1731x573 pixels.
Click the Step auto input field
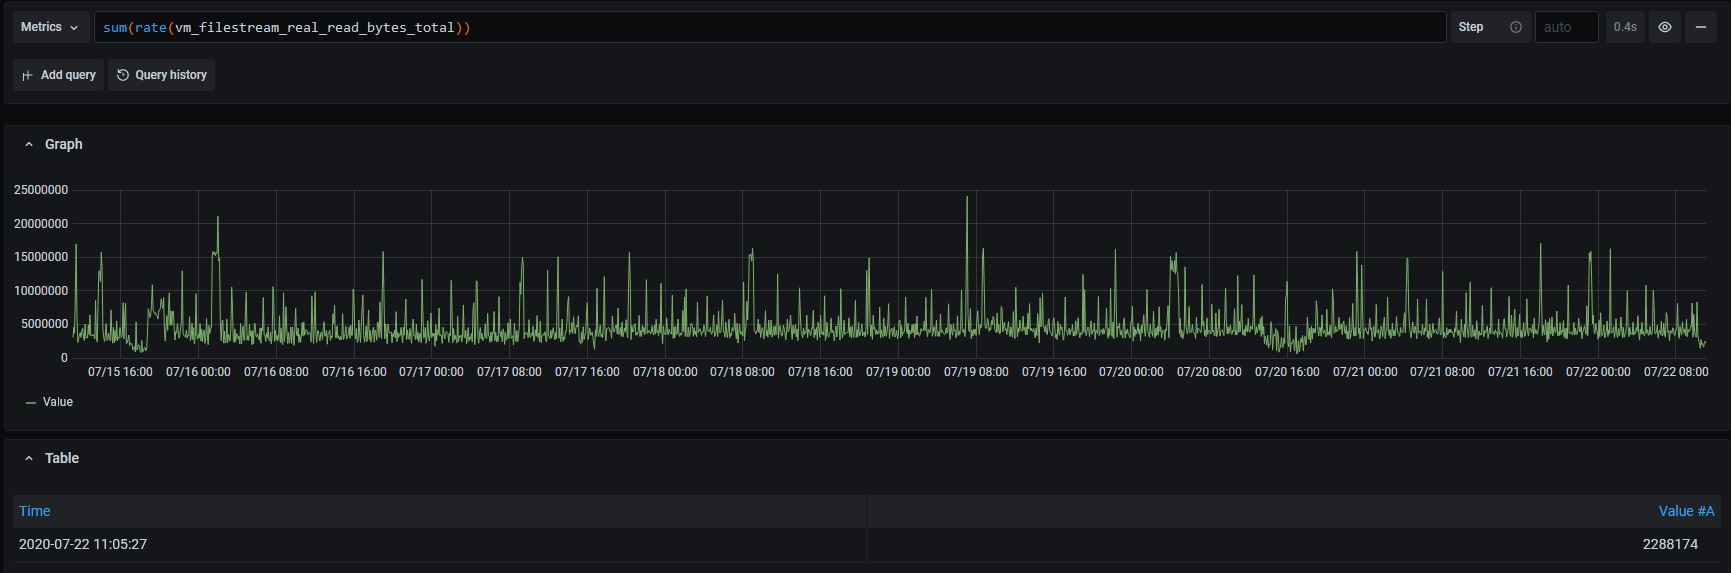[1566, 27]
